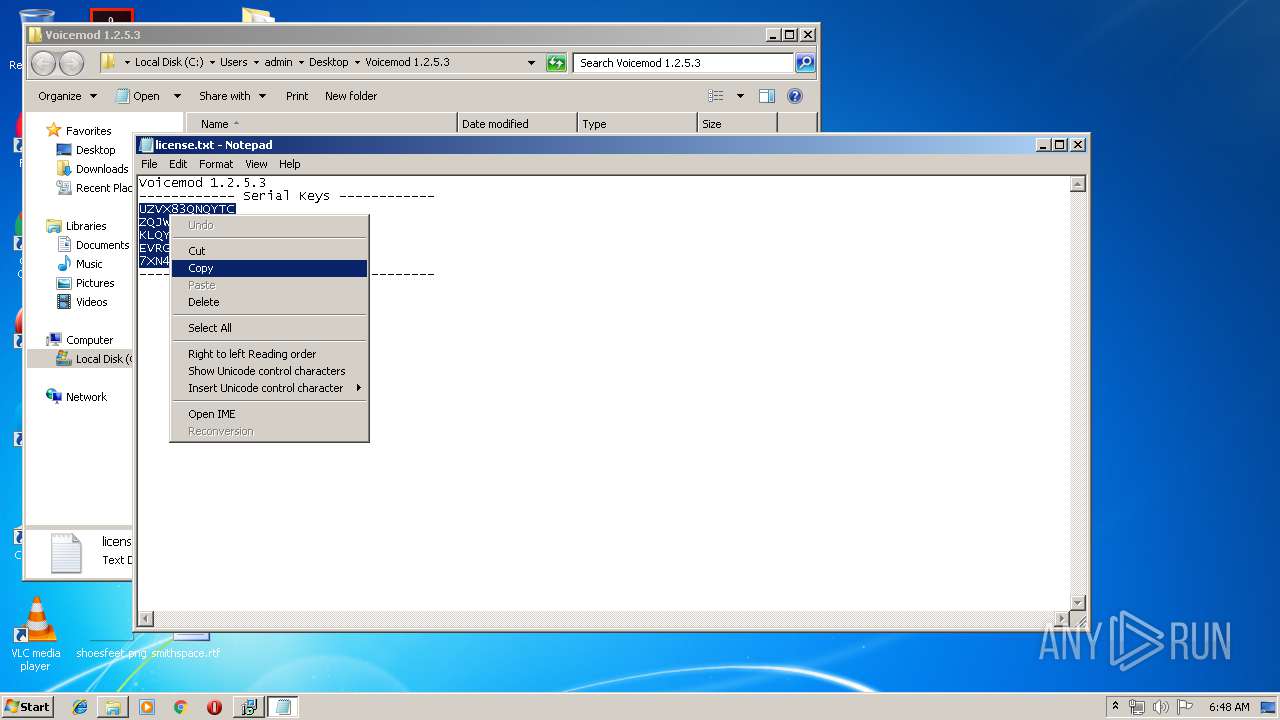Image resolution: width=1280 pixels, height=720 pixels.
Task: Sort by Type column header
Action: [x=637, y=124]
